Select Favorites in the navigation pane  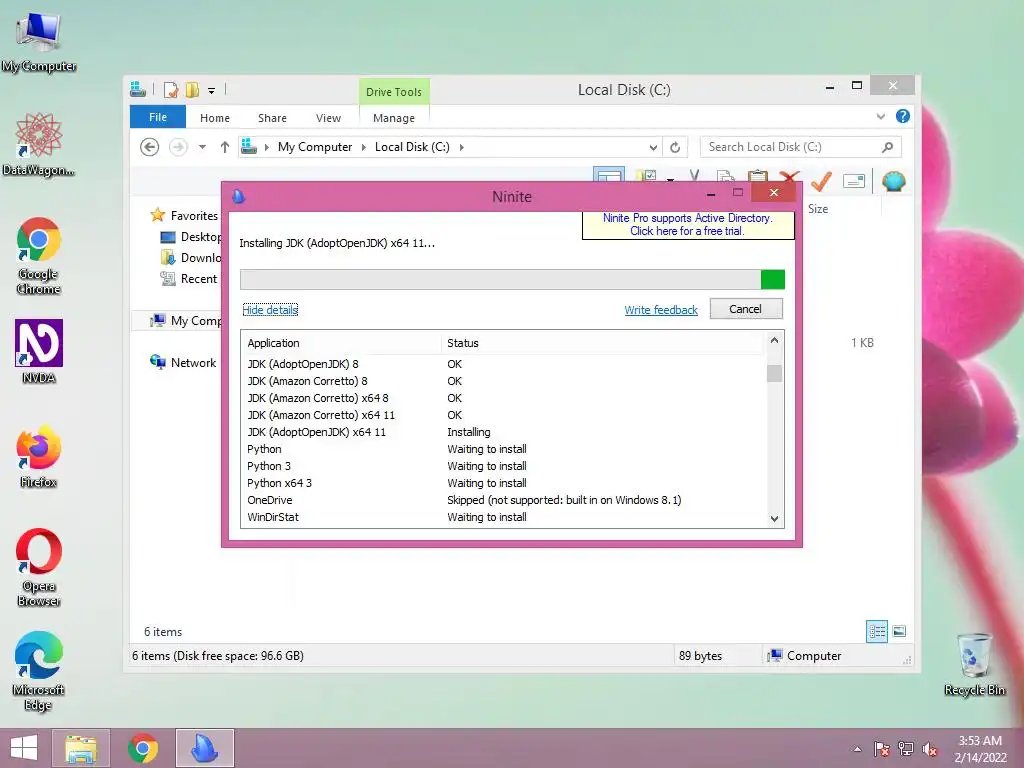[186, 216]
